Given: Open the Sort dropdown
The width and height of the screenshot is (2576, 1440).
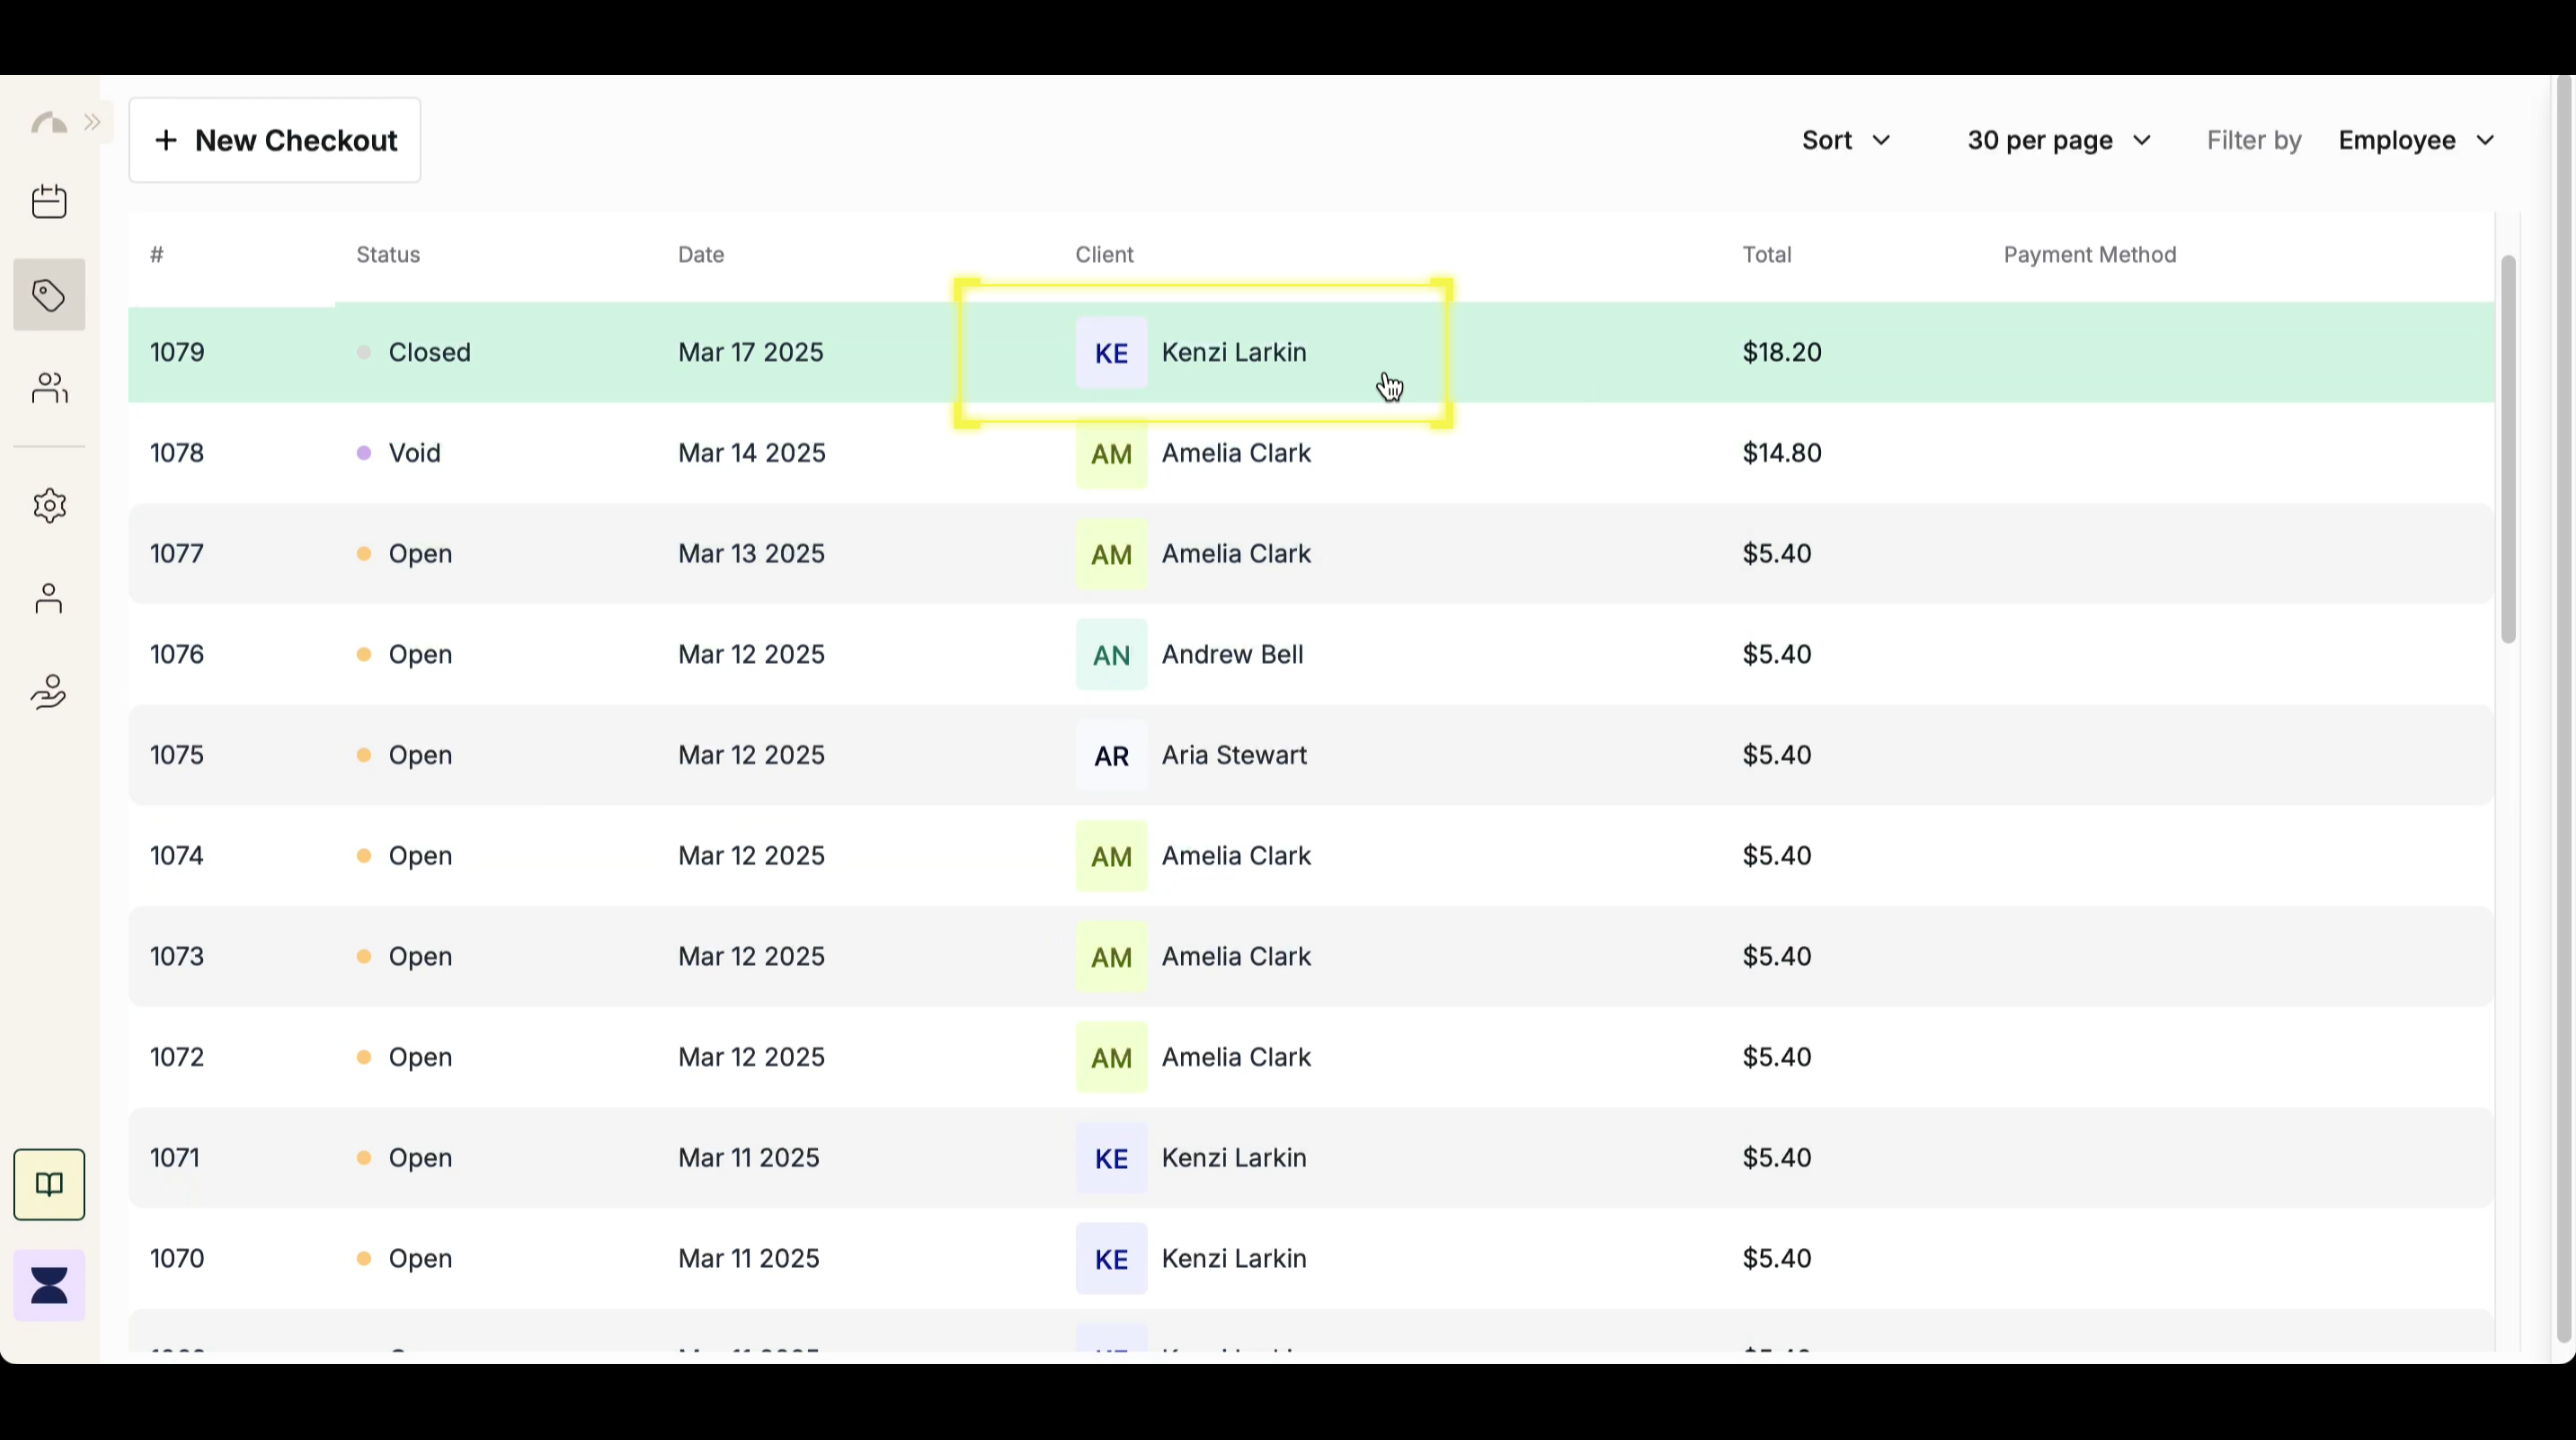Looking at the screenshot, I should [x=1845, y=140].
